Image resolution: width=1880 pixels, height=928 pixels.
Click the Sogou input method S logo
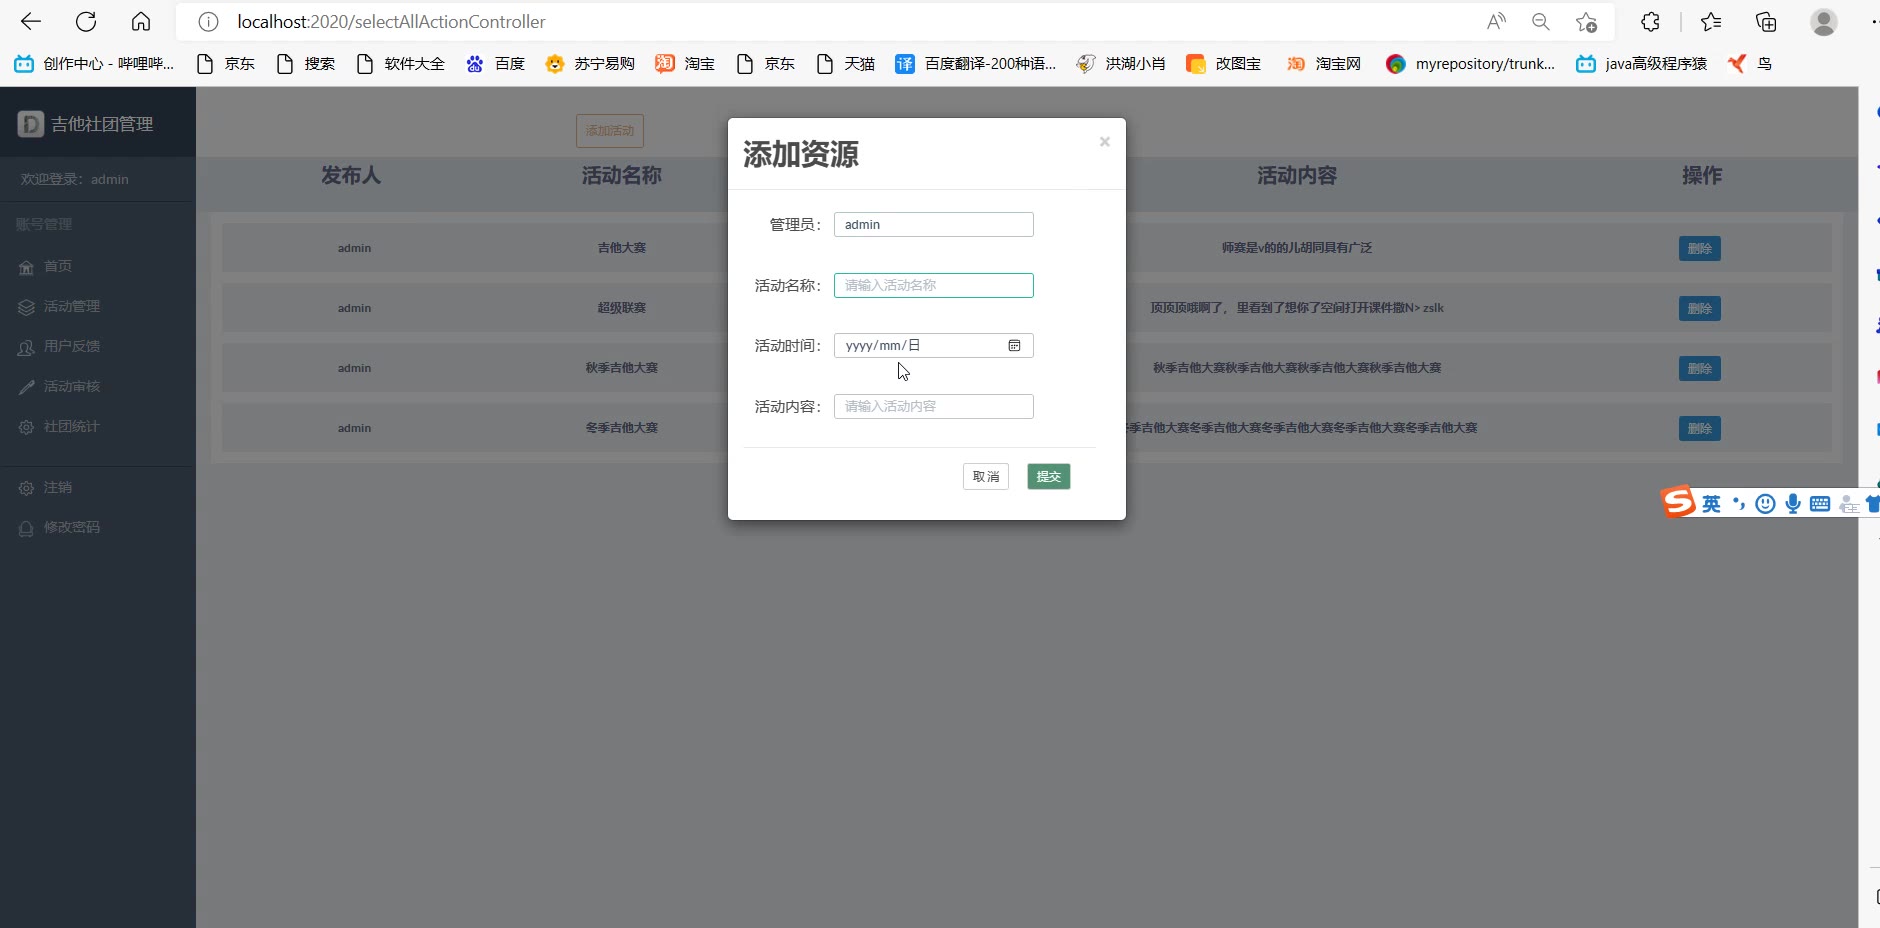click(x=1679, y=502)
